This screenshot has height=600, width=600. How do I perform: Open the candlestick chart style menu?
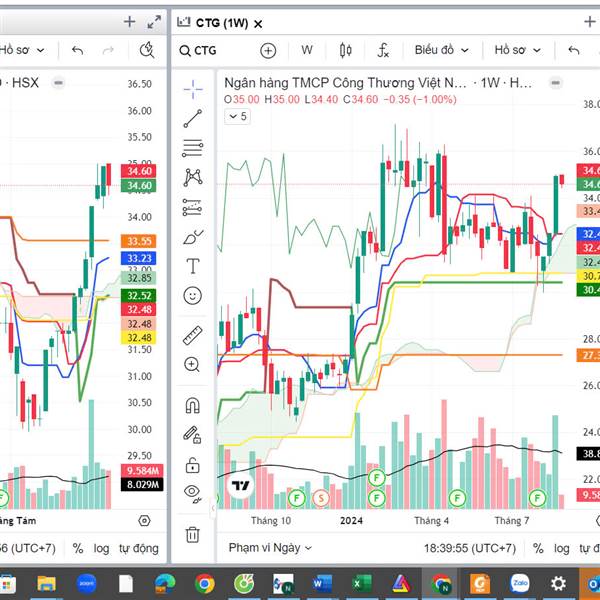coord(346,50)
